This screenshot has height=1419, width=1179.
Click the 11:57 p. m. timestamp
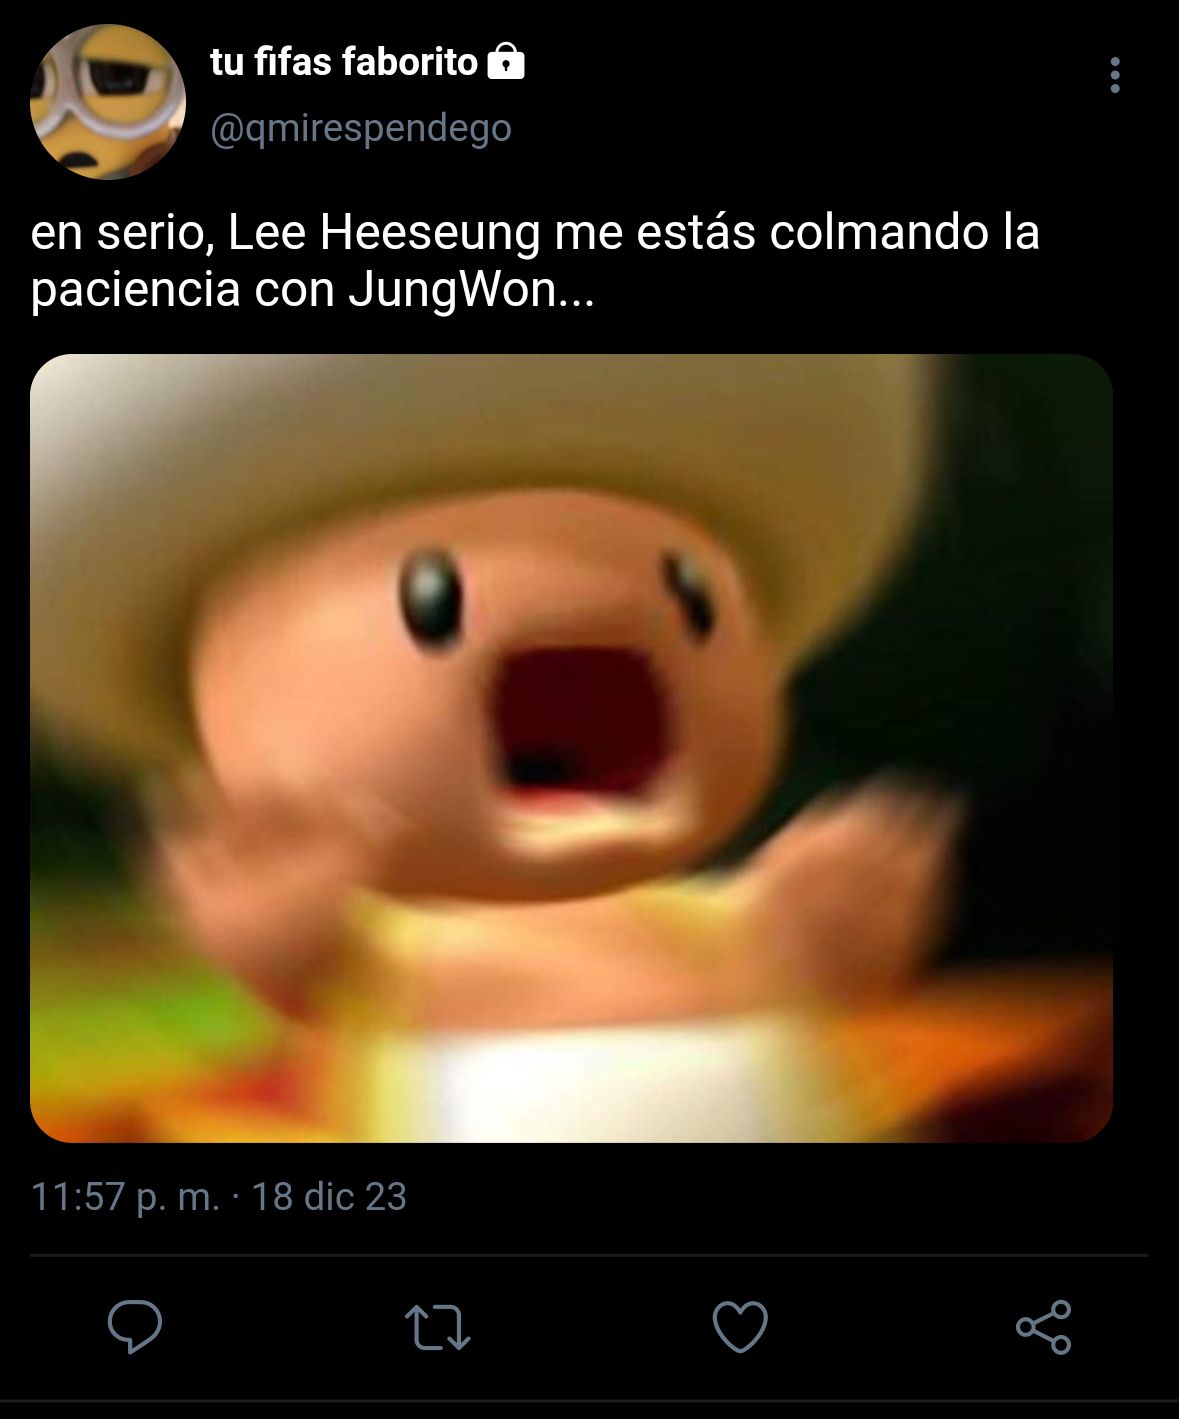[125, 1197]
